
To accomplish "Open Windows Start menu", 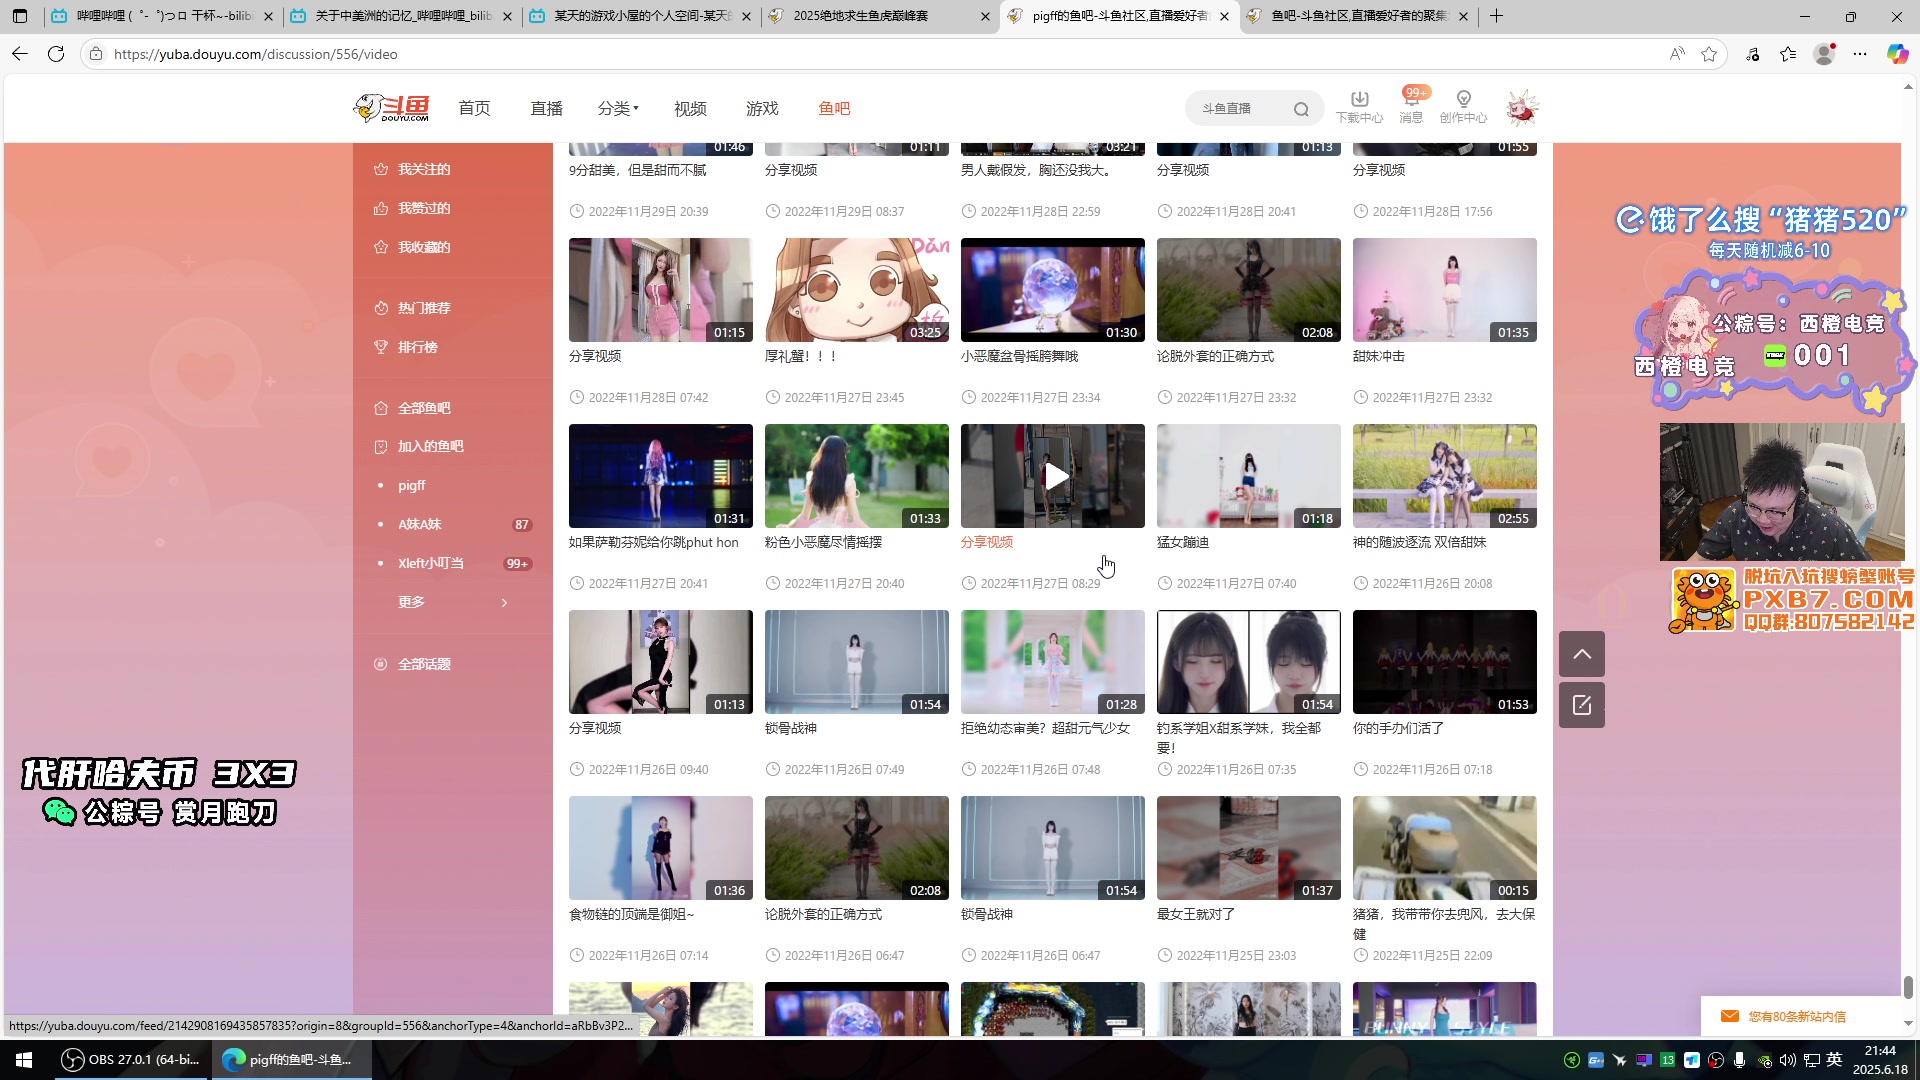I will click(x=24, y=1060).
